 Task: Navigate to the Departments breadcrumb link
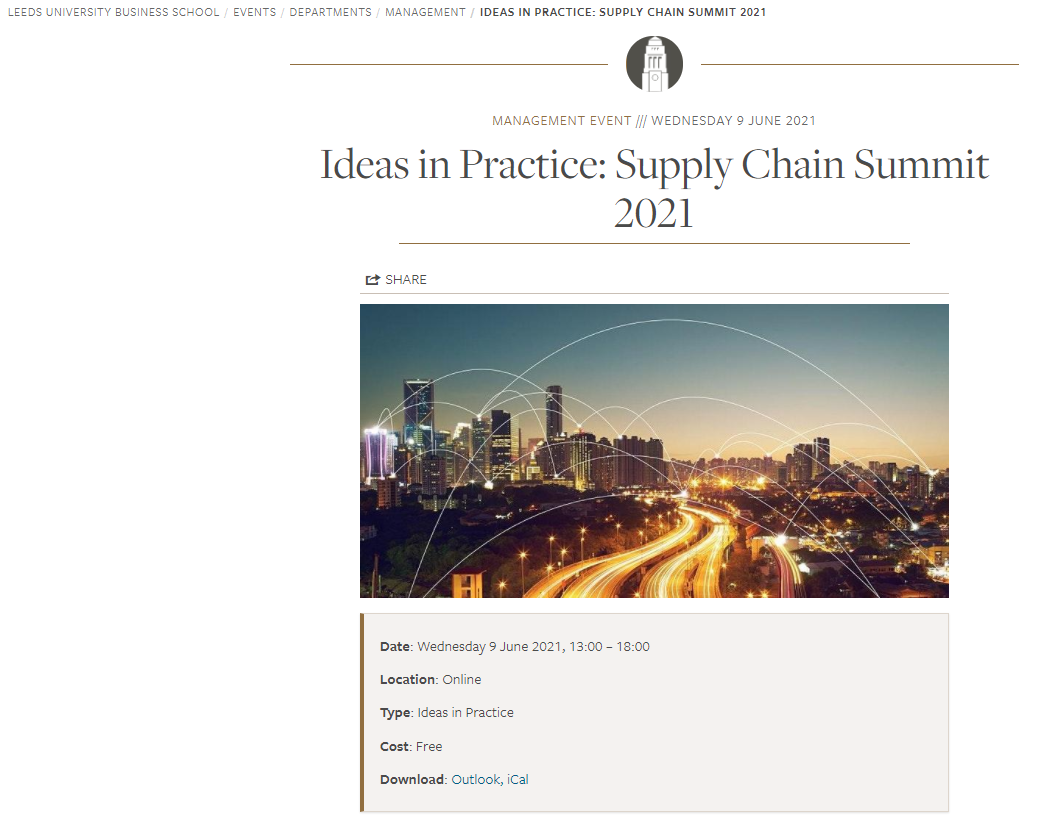pyautogui.click(x=330, y=12)
